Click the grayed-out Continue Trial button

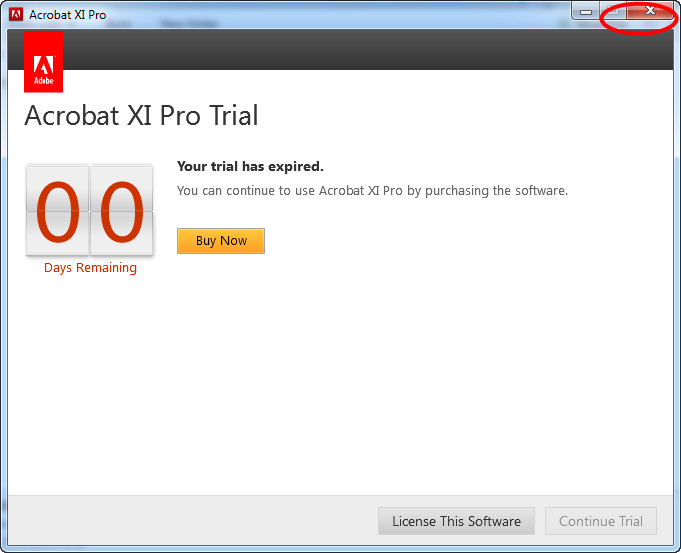(x=601, y=521)
